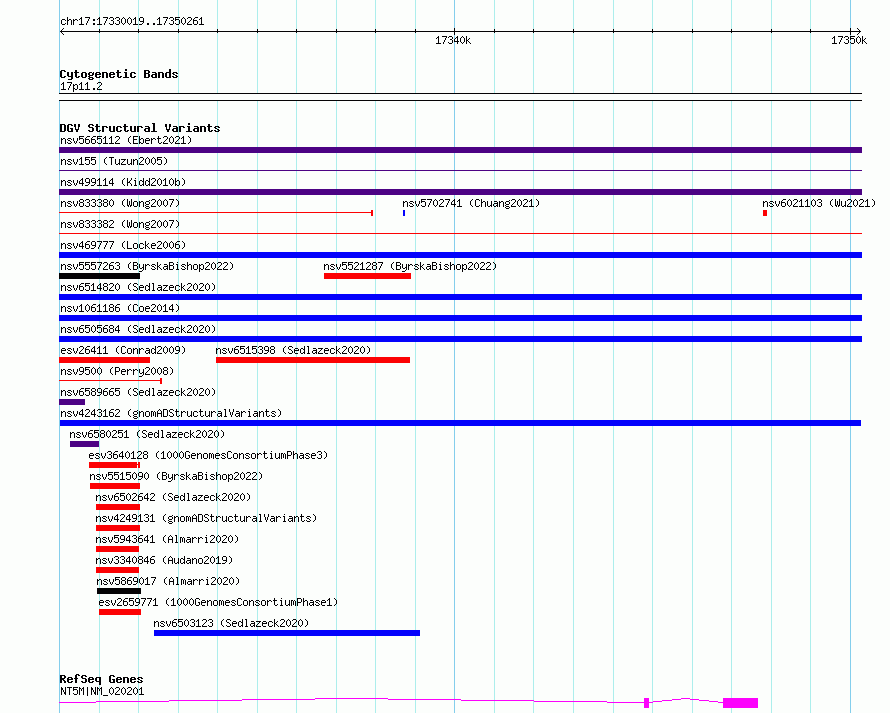Click the red esv26411 variant bar
The width and height of the screenshot is (890, 713).
click(104, 360)
